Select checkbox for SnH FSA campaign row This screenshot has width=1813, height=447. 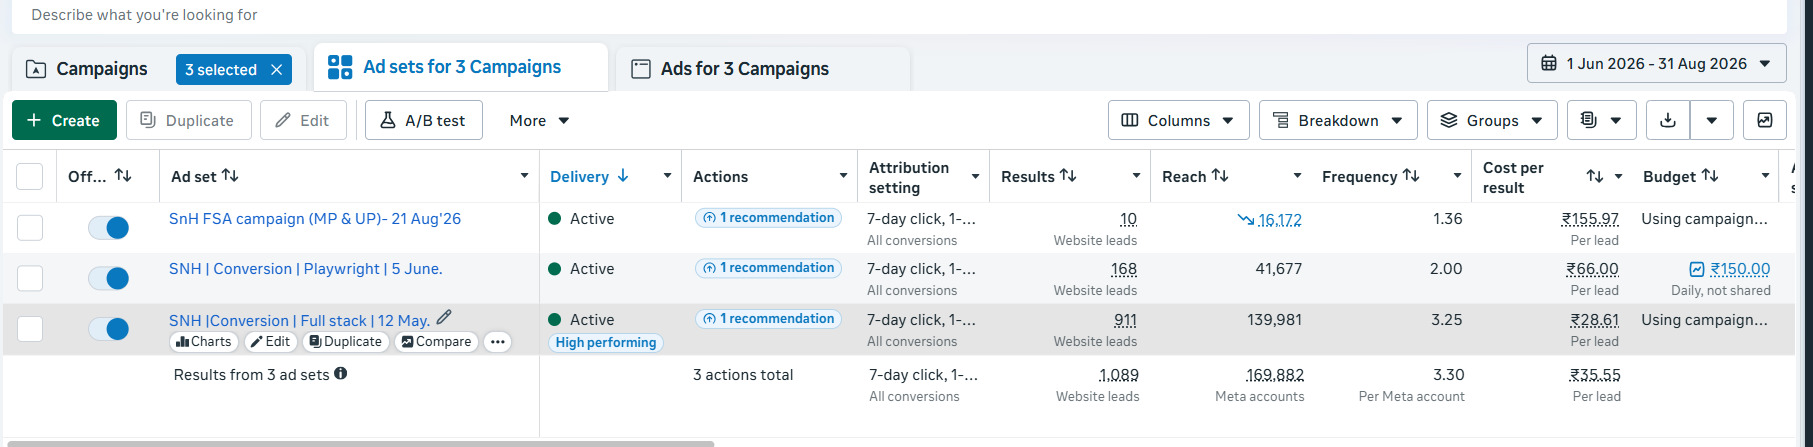[x=30, y=227]
